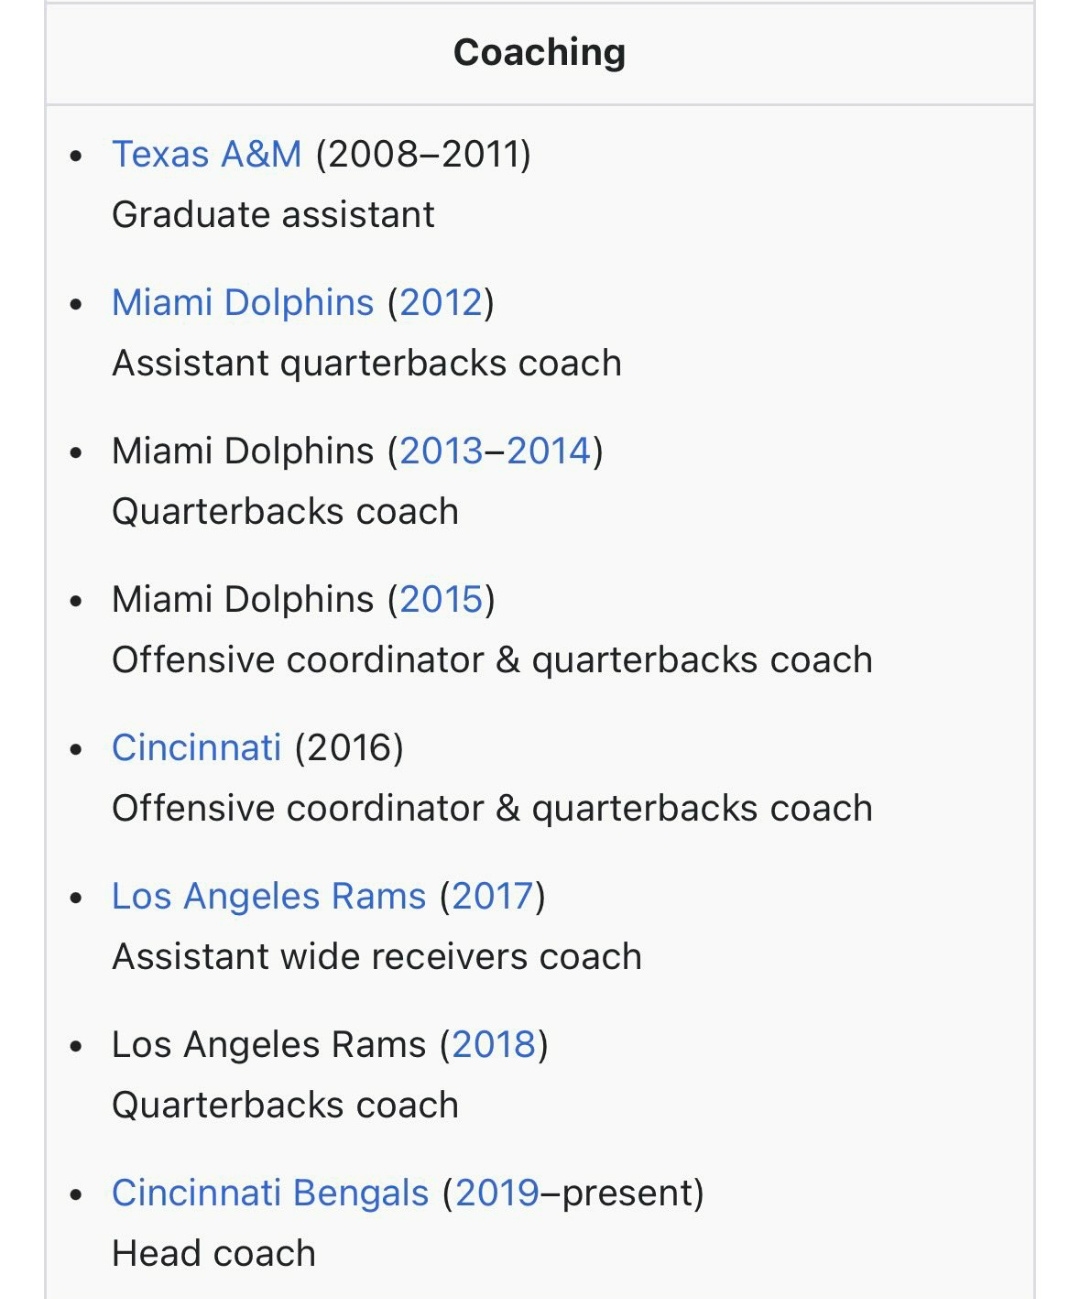Open the Cincinnati Bengals link
The height and width of the screenshot is (1299, 1080).
click(270, 1193)
